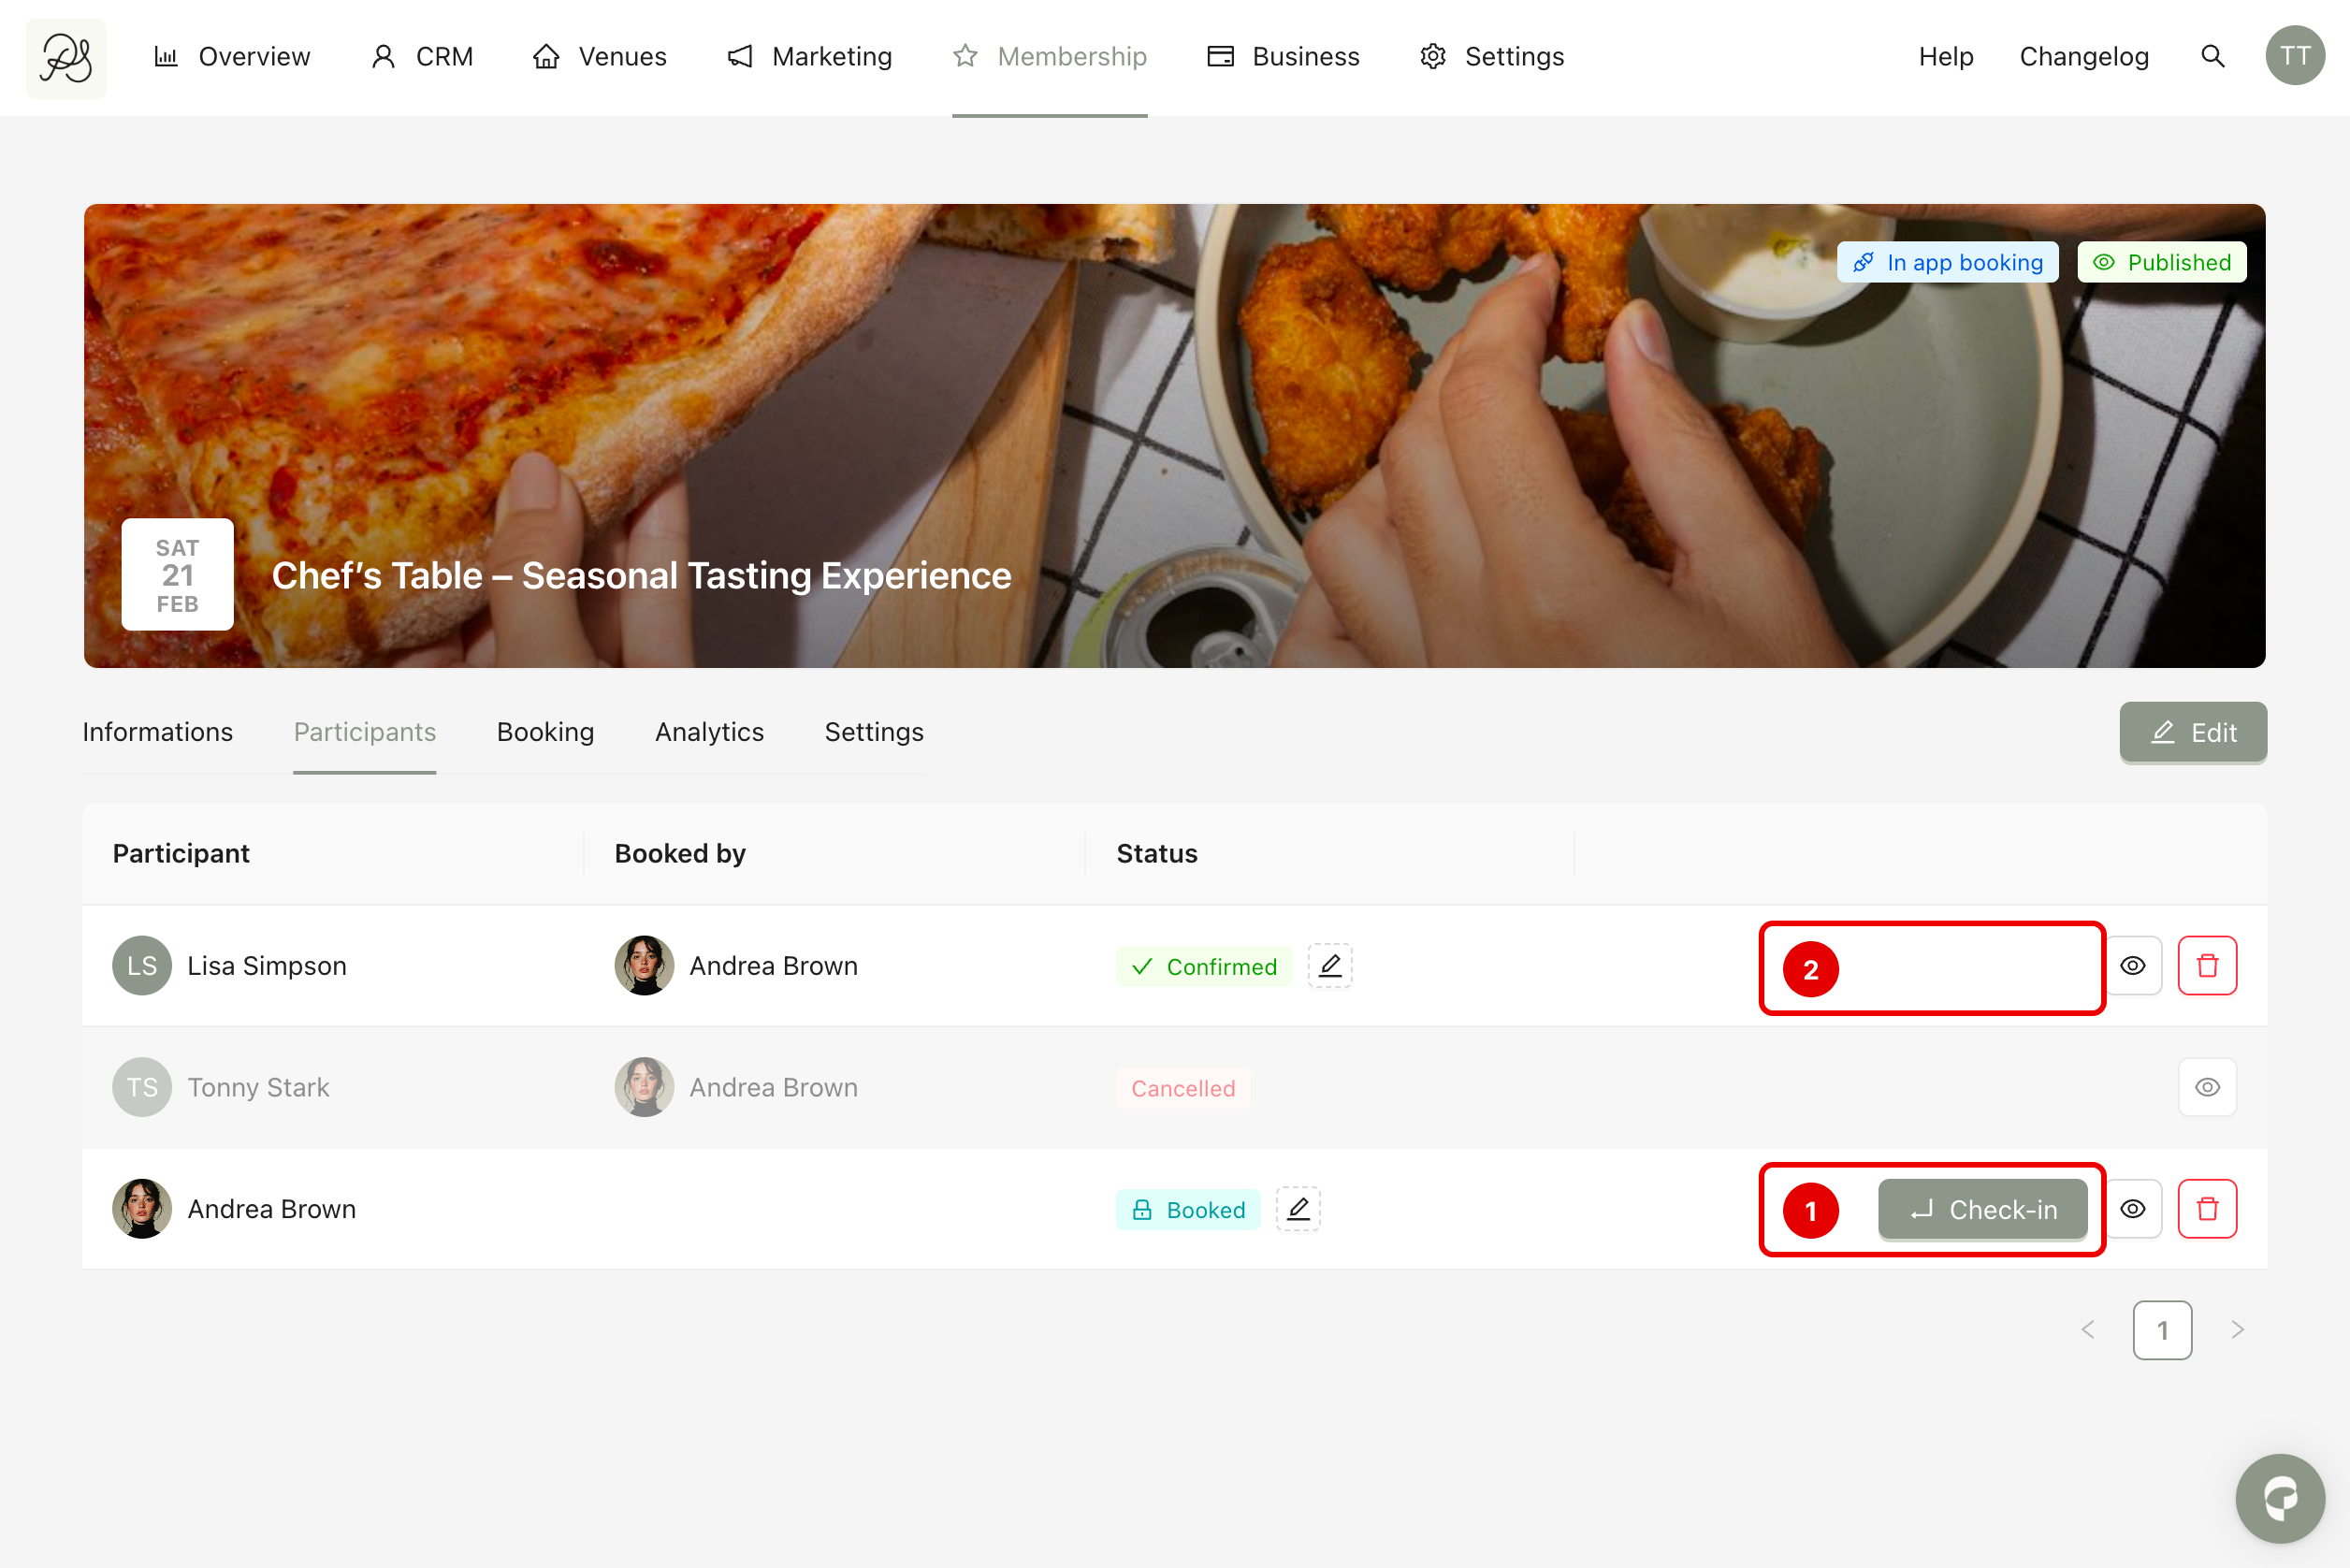Open the Booking tab
This screenshot has height=1568, width=2350.
pyautogui.click(x=545, y=732)
